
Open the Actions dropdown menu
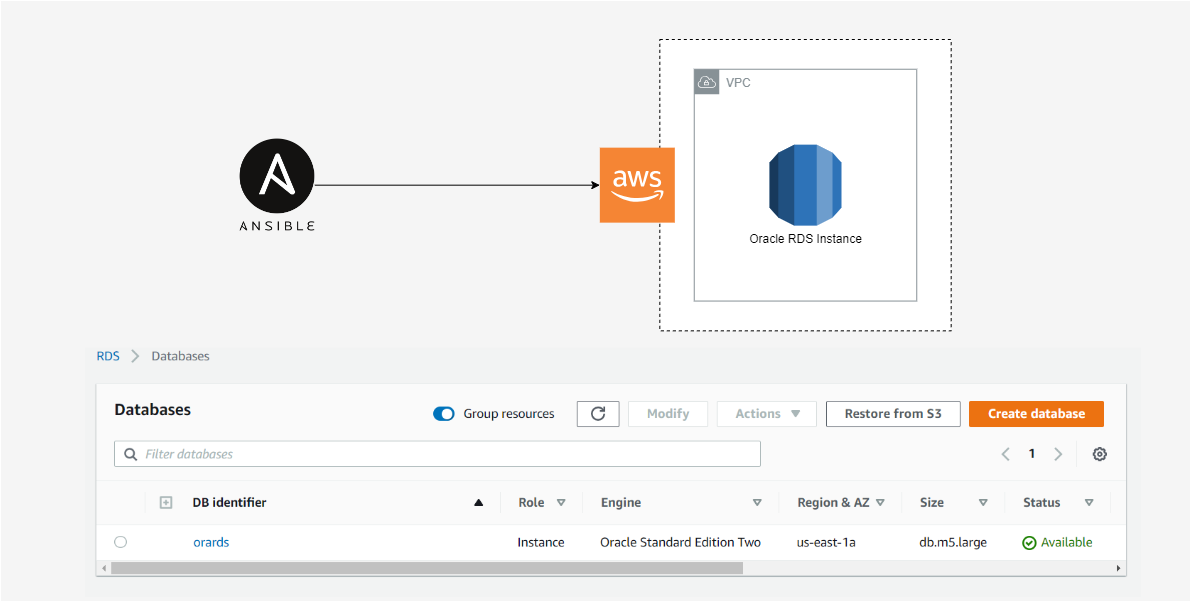[766, 414]
